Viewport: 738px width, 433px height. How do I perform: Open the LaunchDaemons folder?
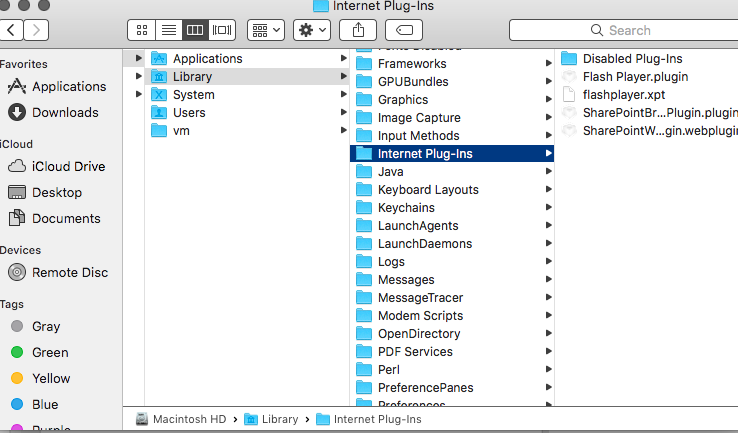click(452, 244)
